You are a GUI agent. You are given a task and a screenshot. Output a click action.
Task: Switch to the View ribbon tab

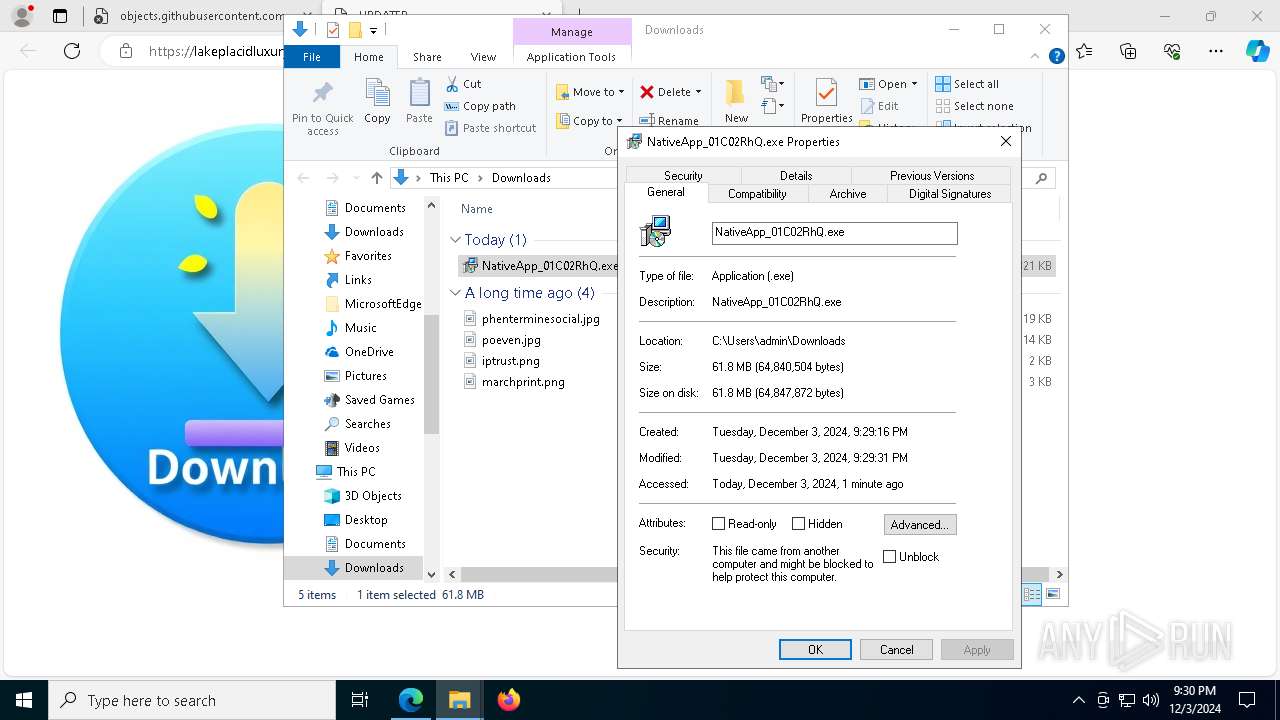pyautogui.click(x=483, y=57)
